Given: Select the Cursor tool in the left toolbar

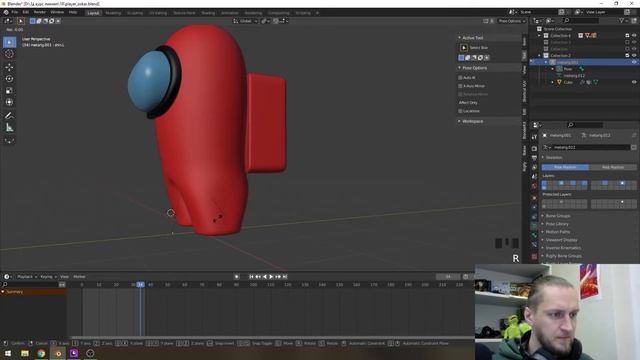Looking at the screenshot, I should pos(9,54).
